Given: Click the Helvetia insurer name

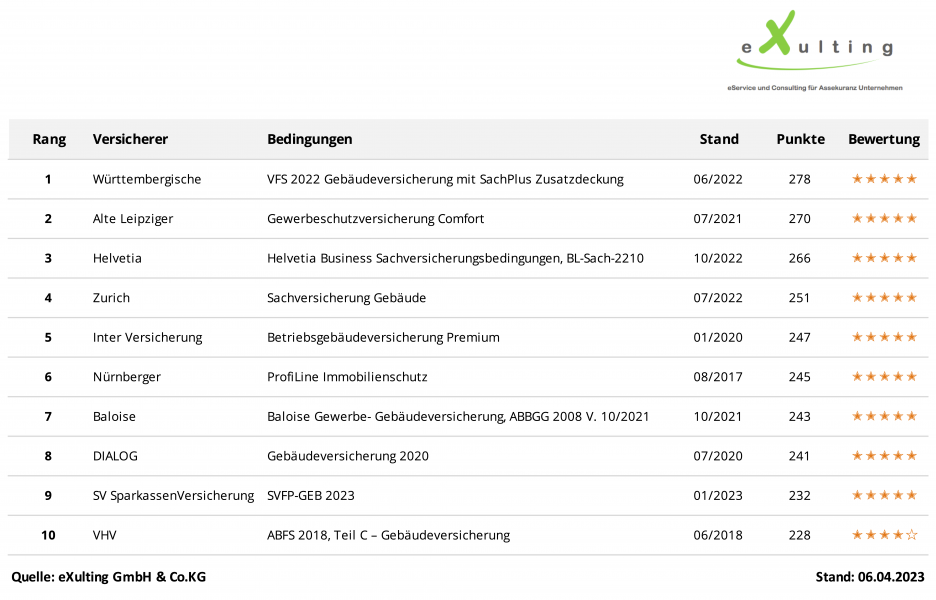Looking at the screenshot, I should tap(117, 258).
